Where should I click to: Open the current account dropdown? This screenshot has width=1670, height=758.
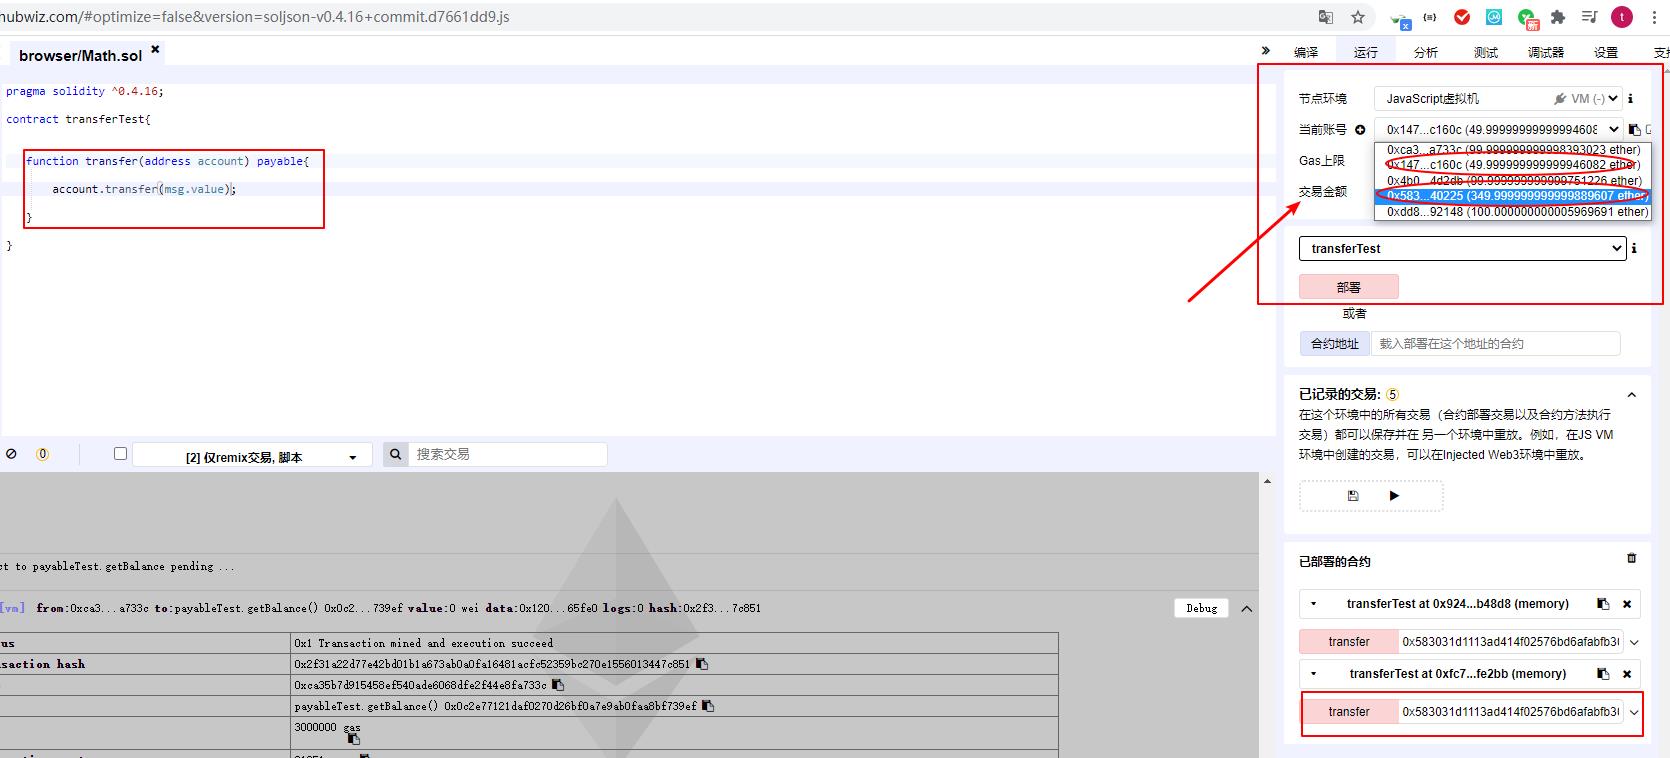1498,129
